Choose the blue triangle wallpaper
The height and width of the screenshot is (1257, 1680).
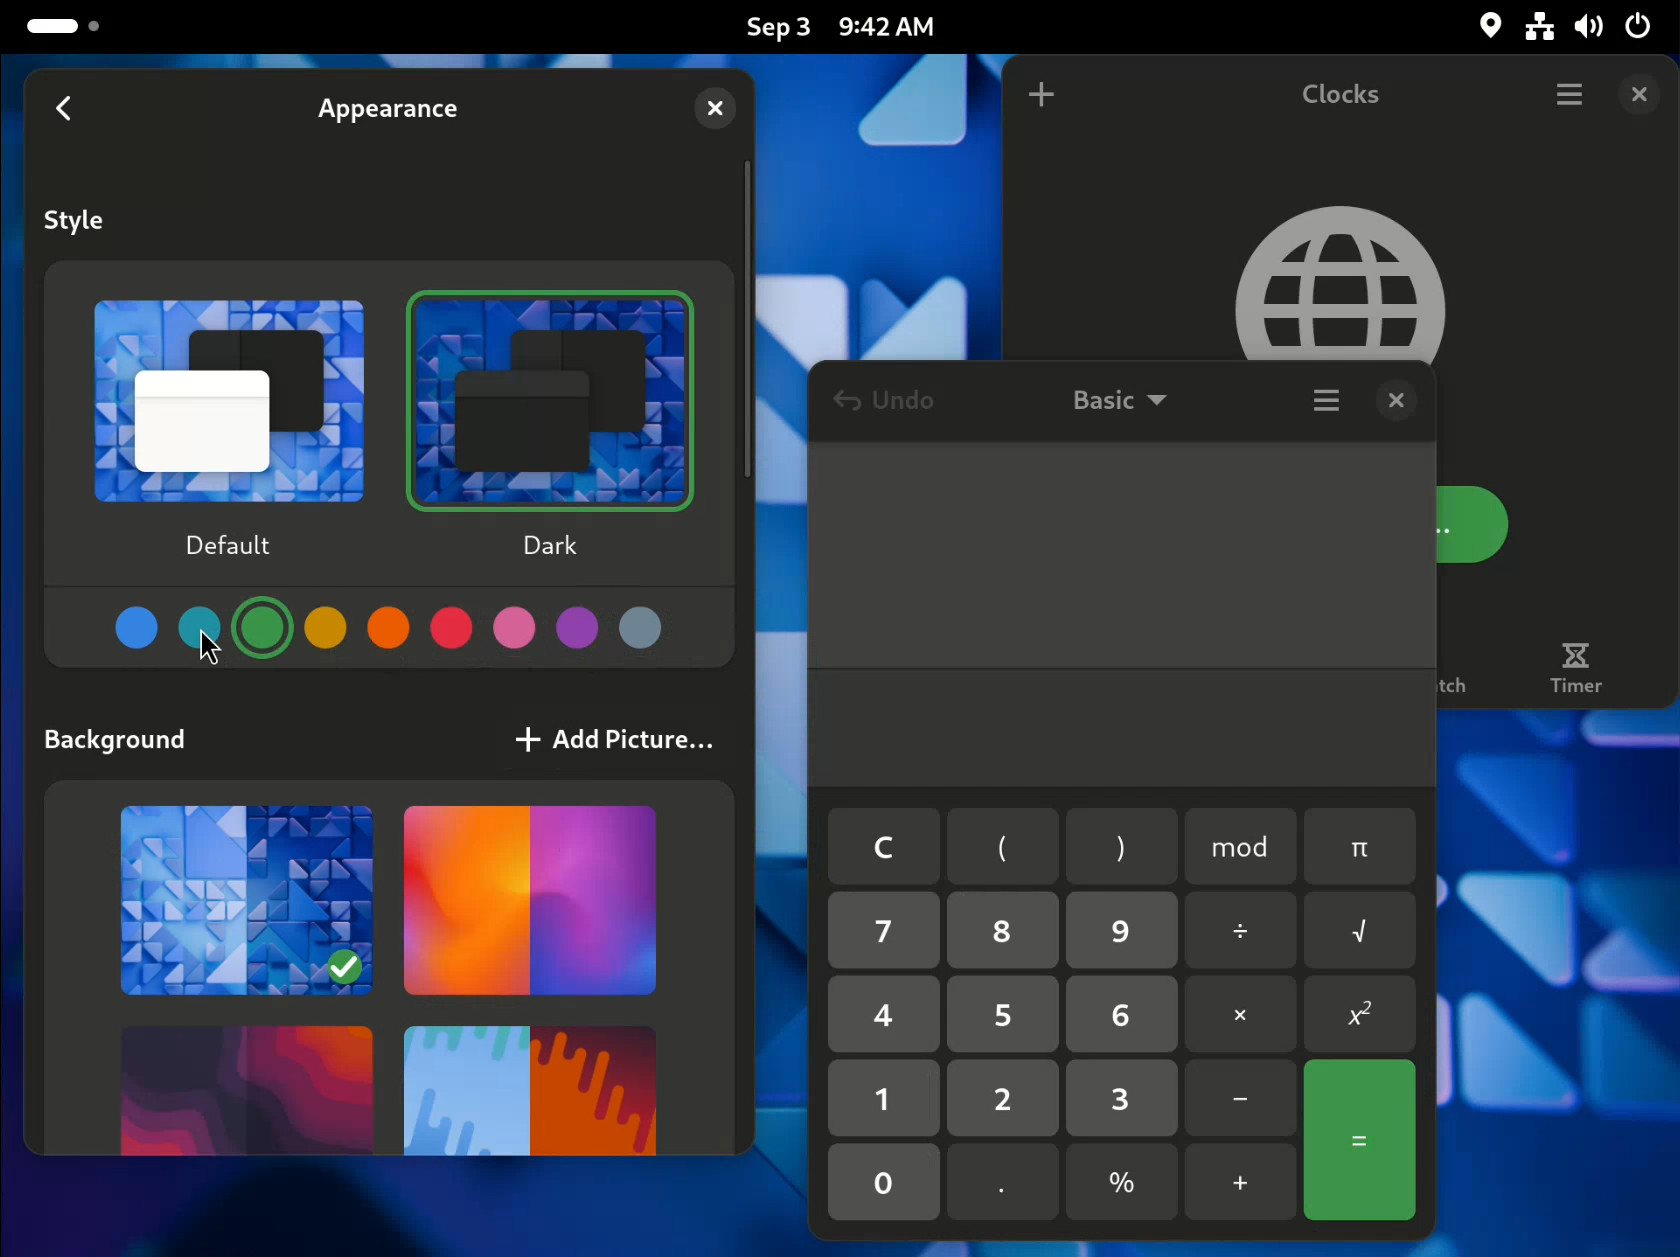246,900
